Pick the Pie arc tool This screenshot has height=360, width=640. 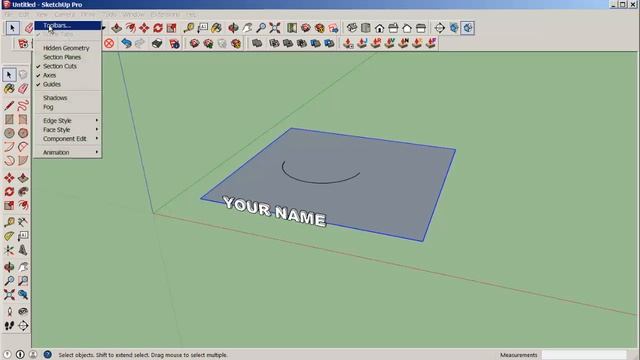coord(23,160)
